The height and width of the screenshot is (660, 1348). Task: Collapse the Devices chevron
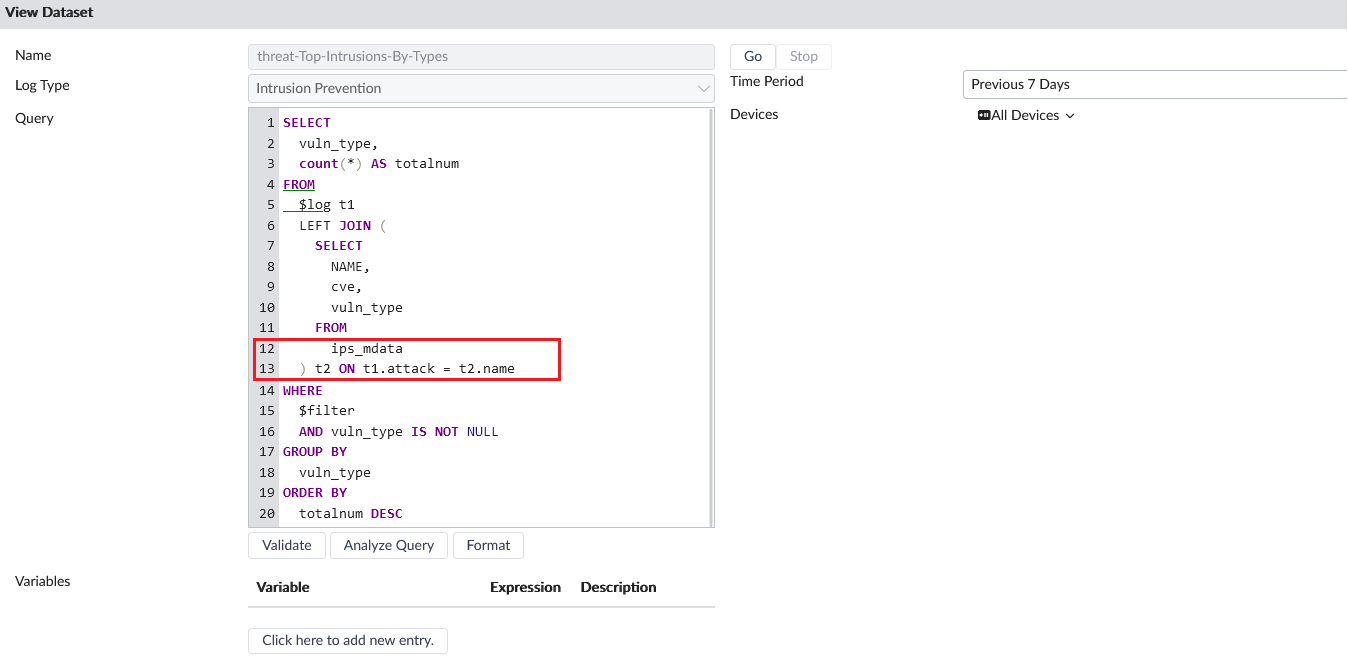tap(1069, 116)
